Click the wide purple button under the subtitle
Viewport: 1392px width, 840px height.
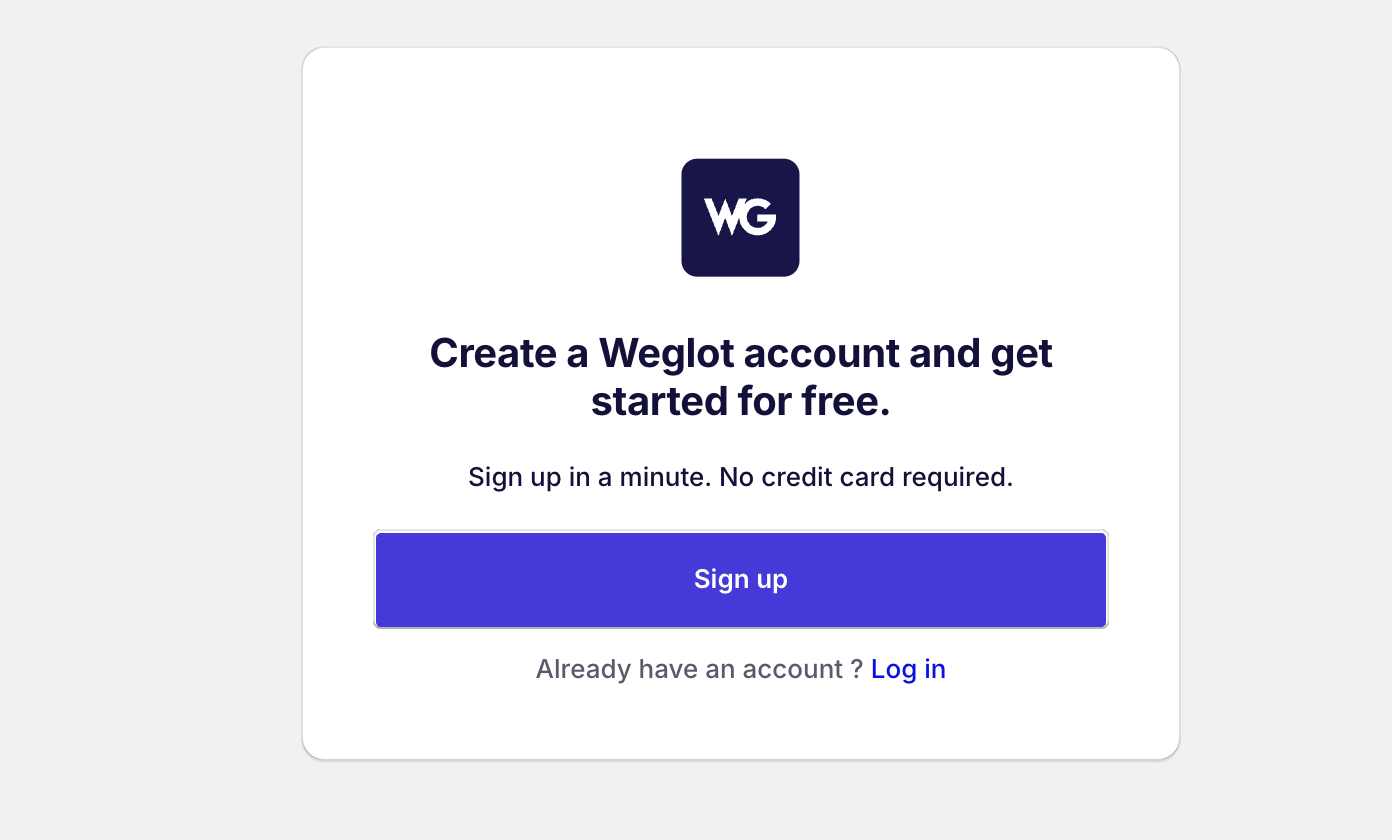741,579
